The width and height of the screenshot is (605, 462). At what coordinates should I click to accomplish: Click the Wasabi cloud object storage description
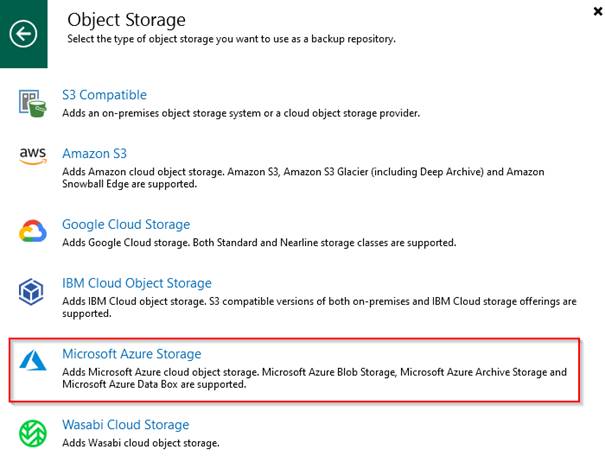(x=141, y=443)
